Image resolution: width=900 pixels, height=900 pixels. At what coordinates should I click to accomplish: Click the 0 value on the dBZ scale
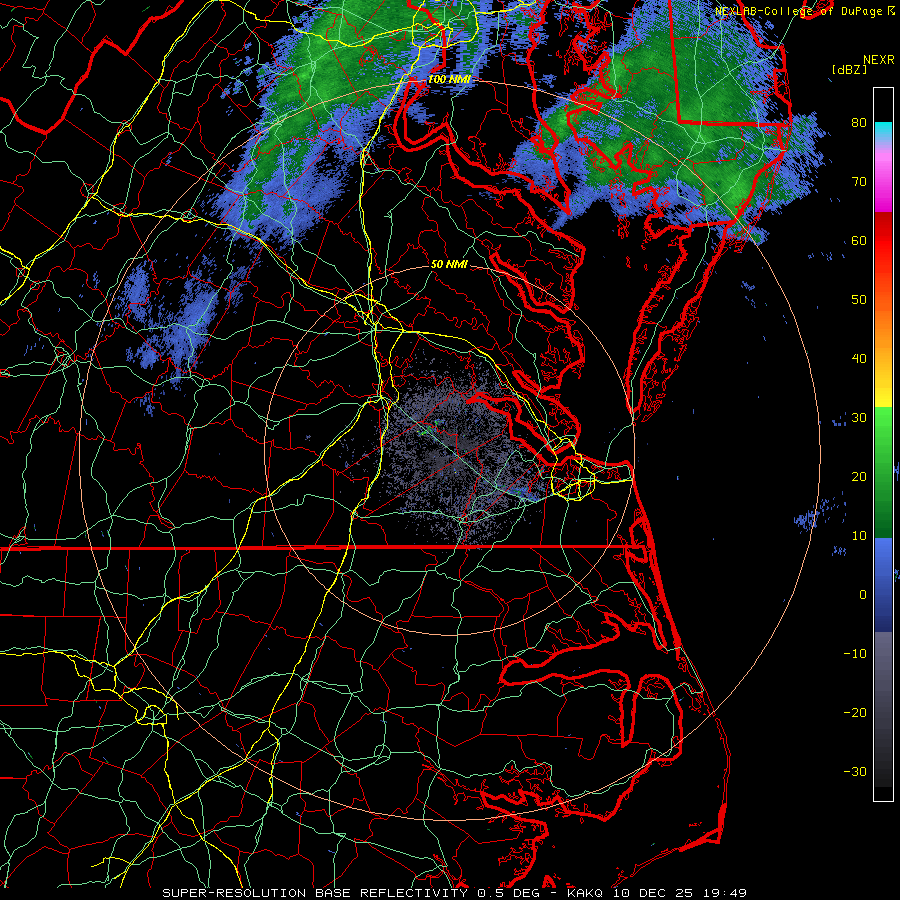coord(863,595)
